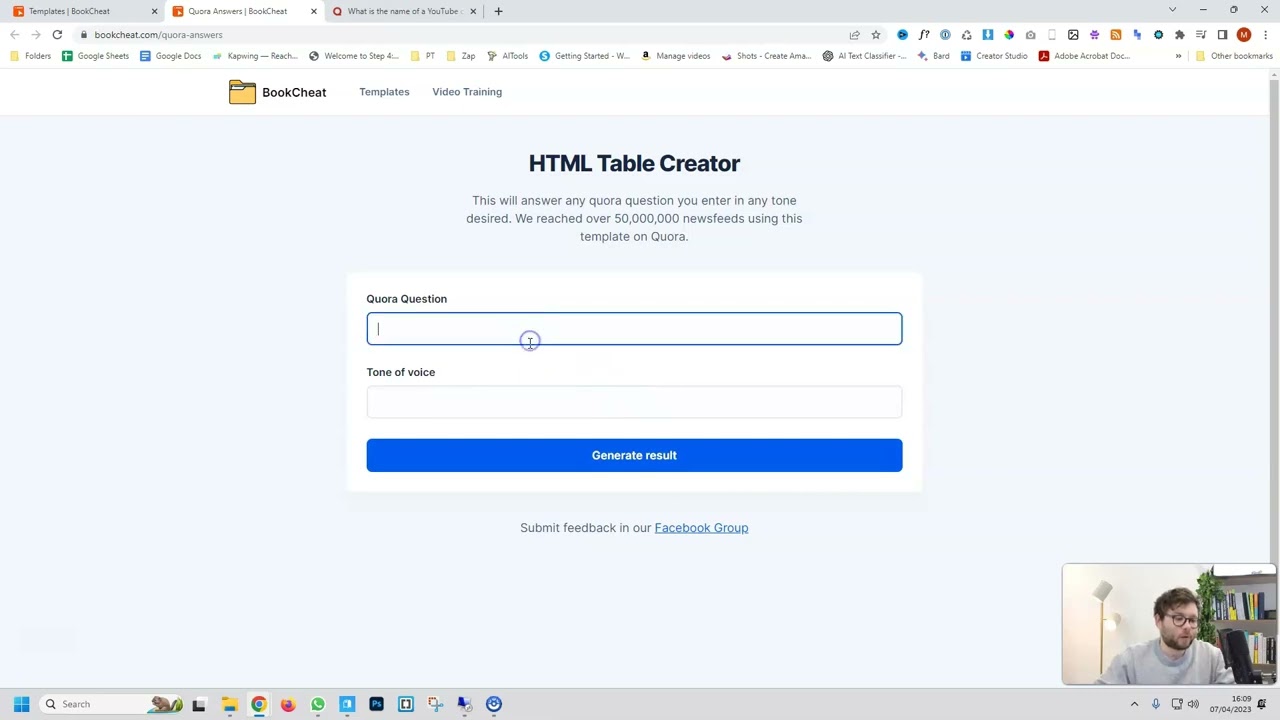Click the Generate result button

tap(634, 455)
